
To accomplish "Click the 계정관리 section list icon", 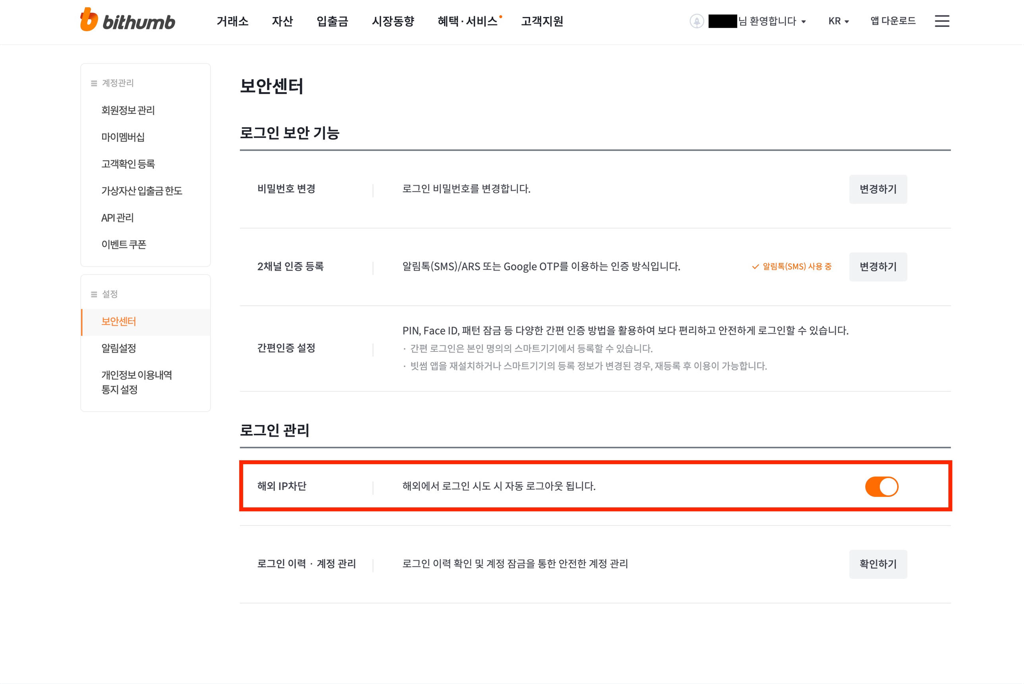I will click(x=94, y=83).
